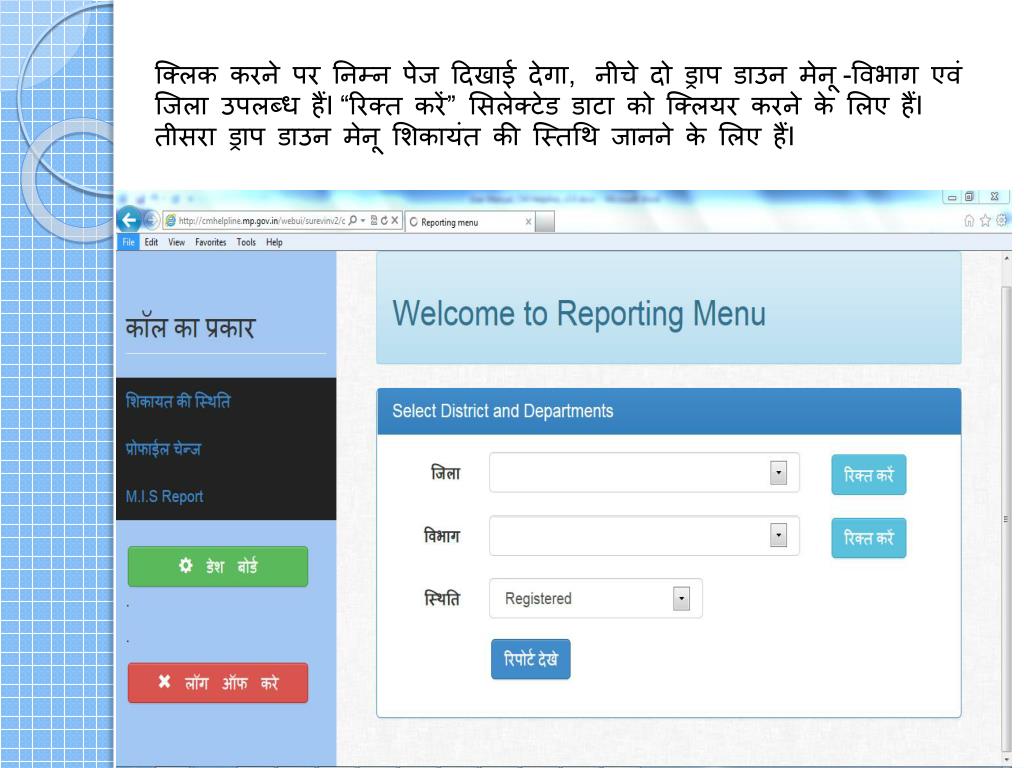
Task: Click the red लॉग ऑफ करे button
Action: pos(218,683)
